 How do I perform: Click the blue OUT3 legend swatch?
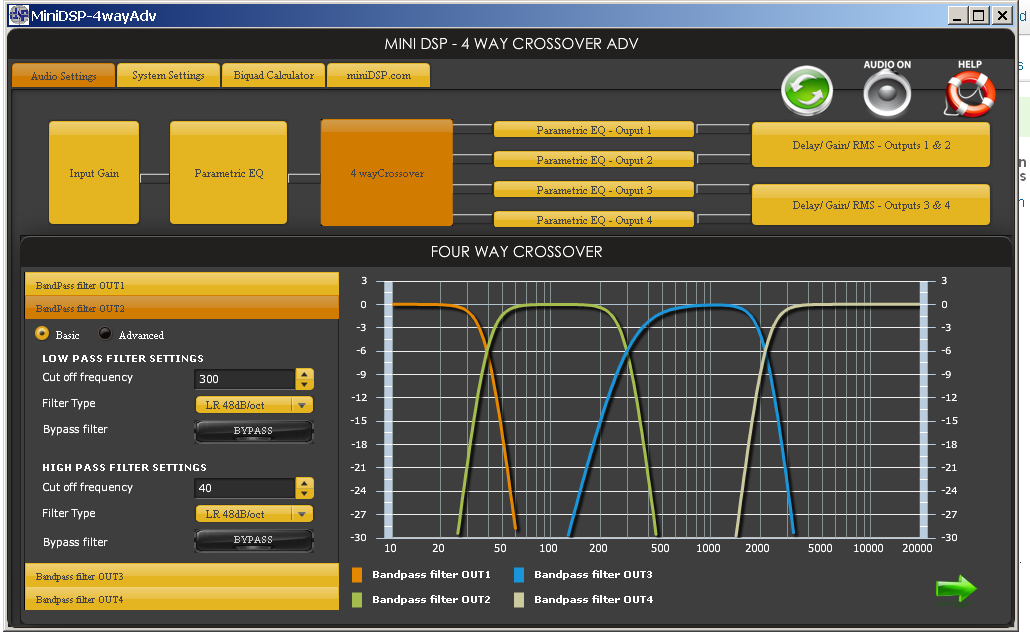pyautogui.click(x=519, y=575)
